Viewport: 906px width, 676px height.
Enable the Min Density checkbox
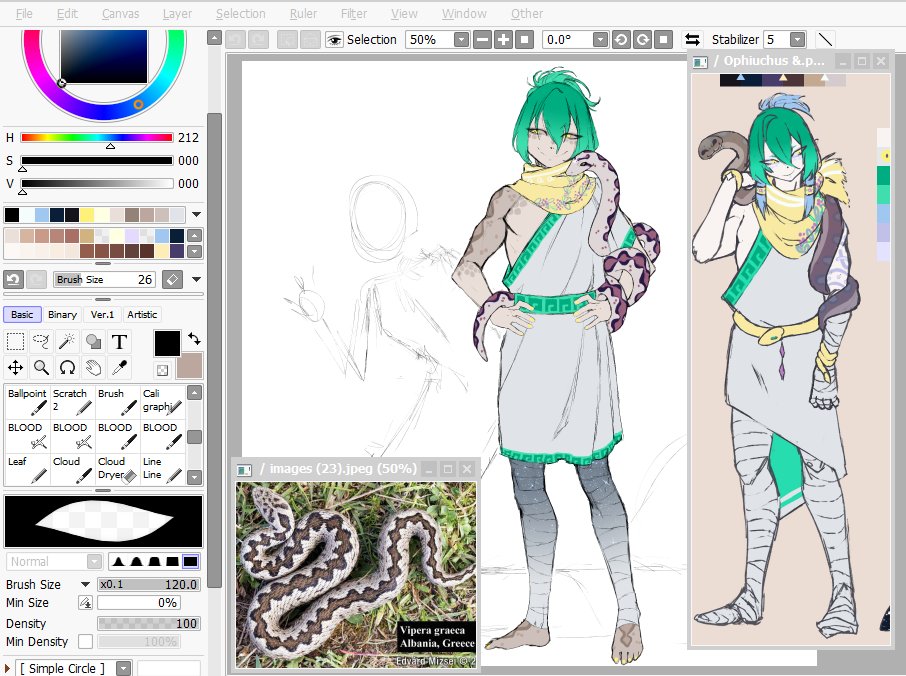pyautogui.click(x=86, y=641)
